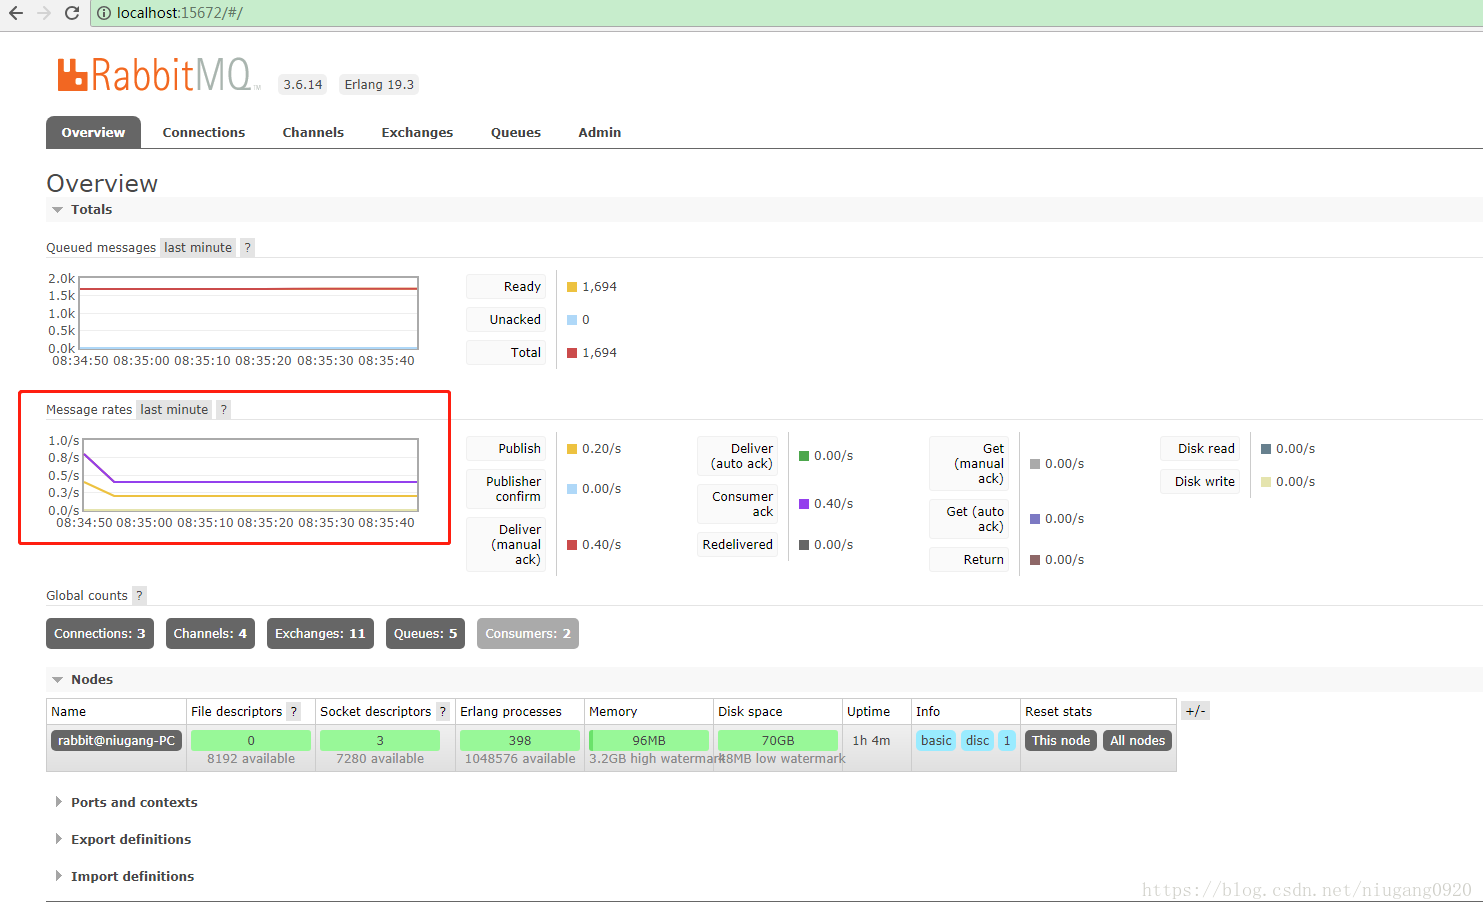This screenshot has height=910, width=1483.
Task: Click the red Total legend swatch
Action: click(x=572, y=353)
